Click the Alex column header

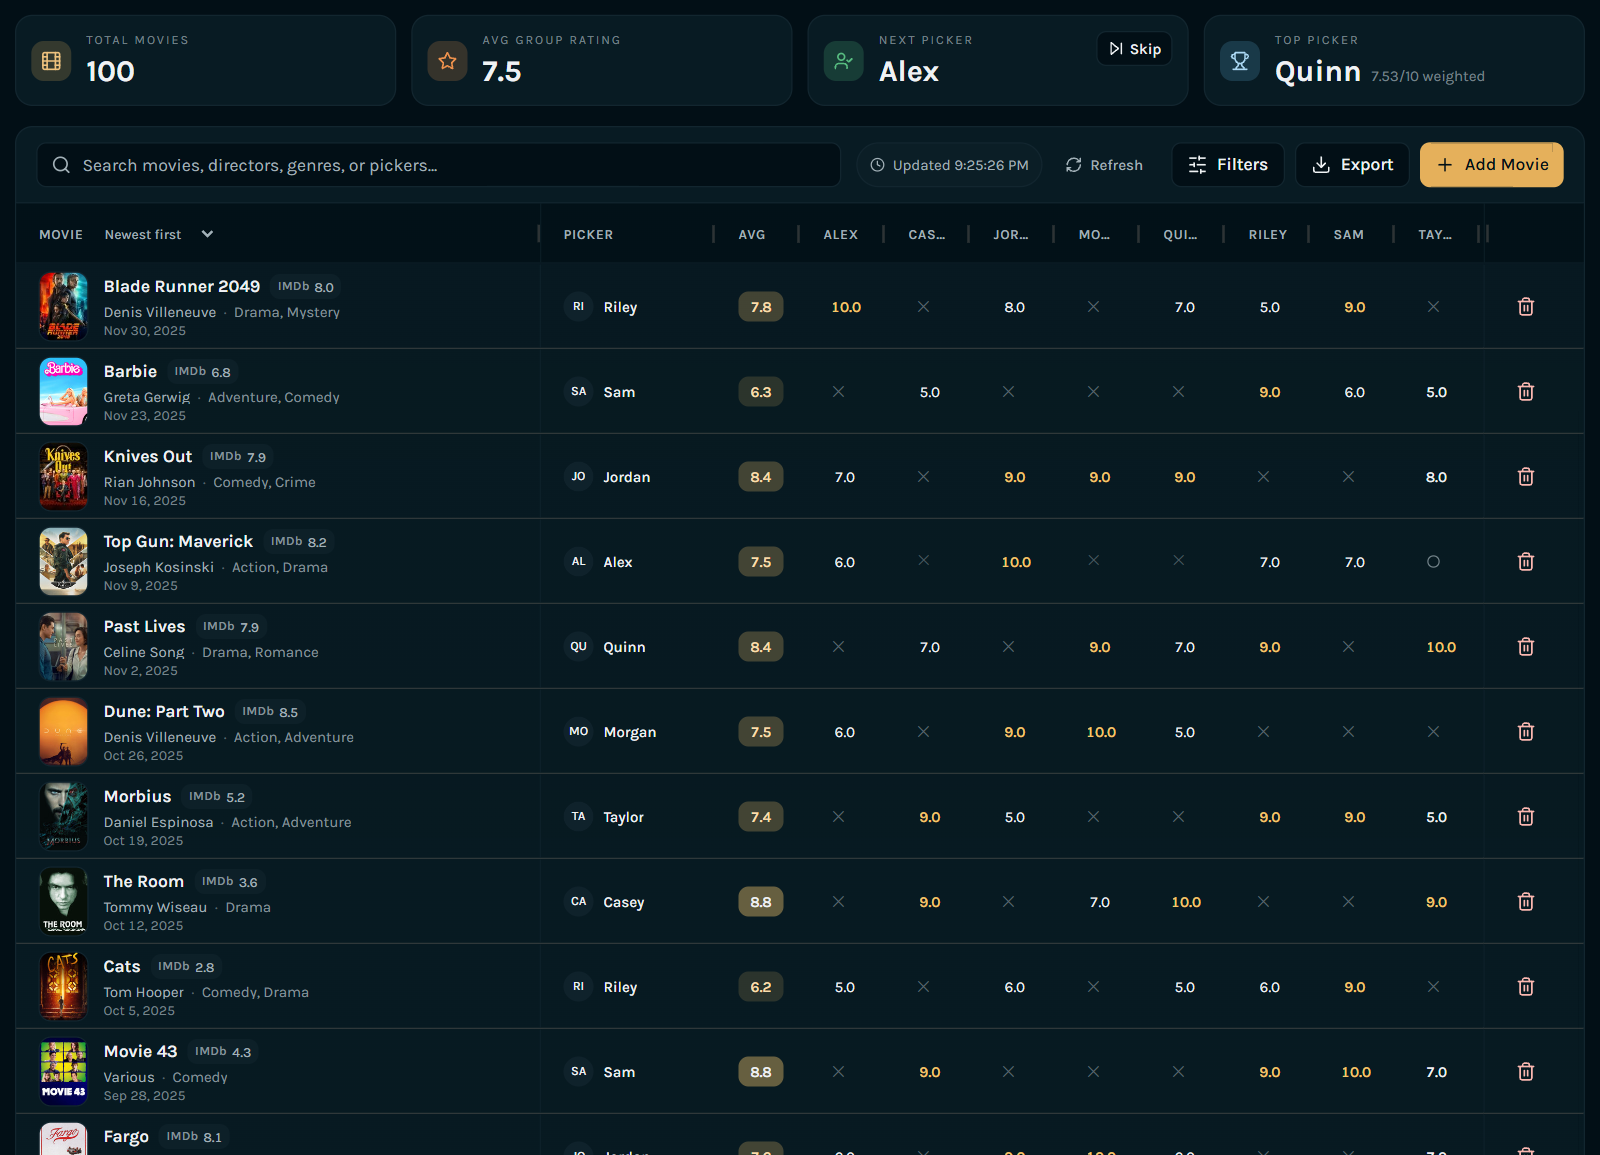(840, 235)
